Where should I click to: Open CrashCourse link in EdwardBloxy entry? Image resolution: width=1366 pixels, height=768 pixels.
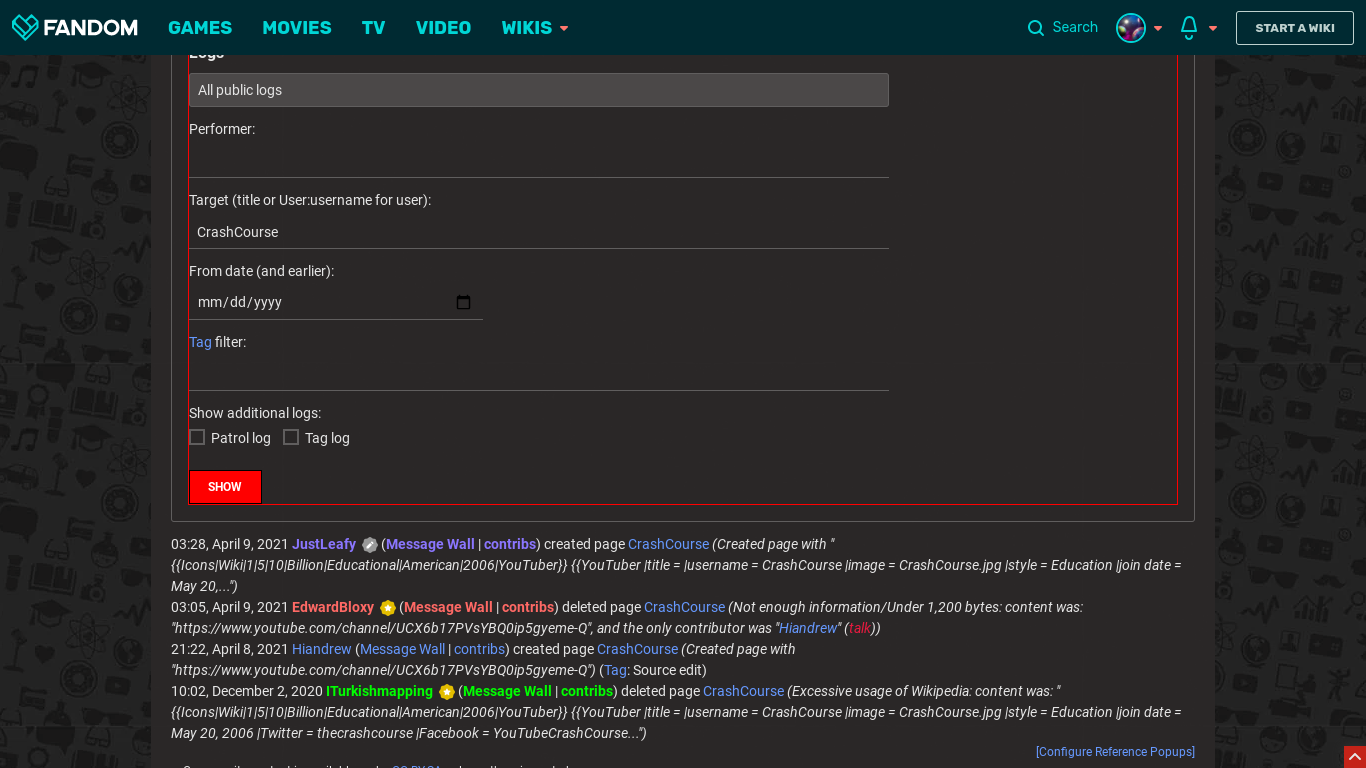click(x=684, y=607)
